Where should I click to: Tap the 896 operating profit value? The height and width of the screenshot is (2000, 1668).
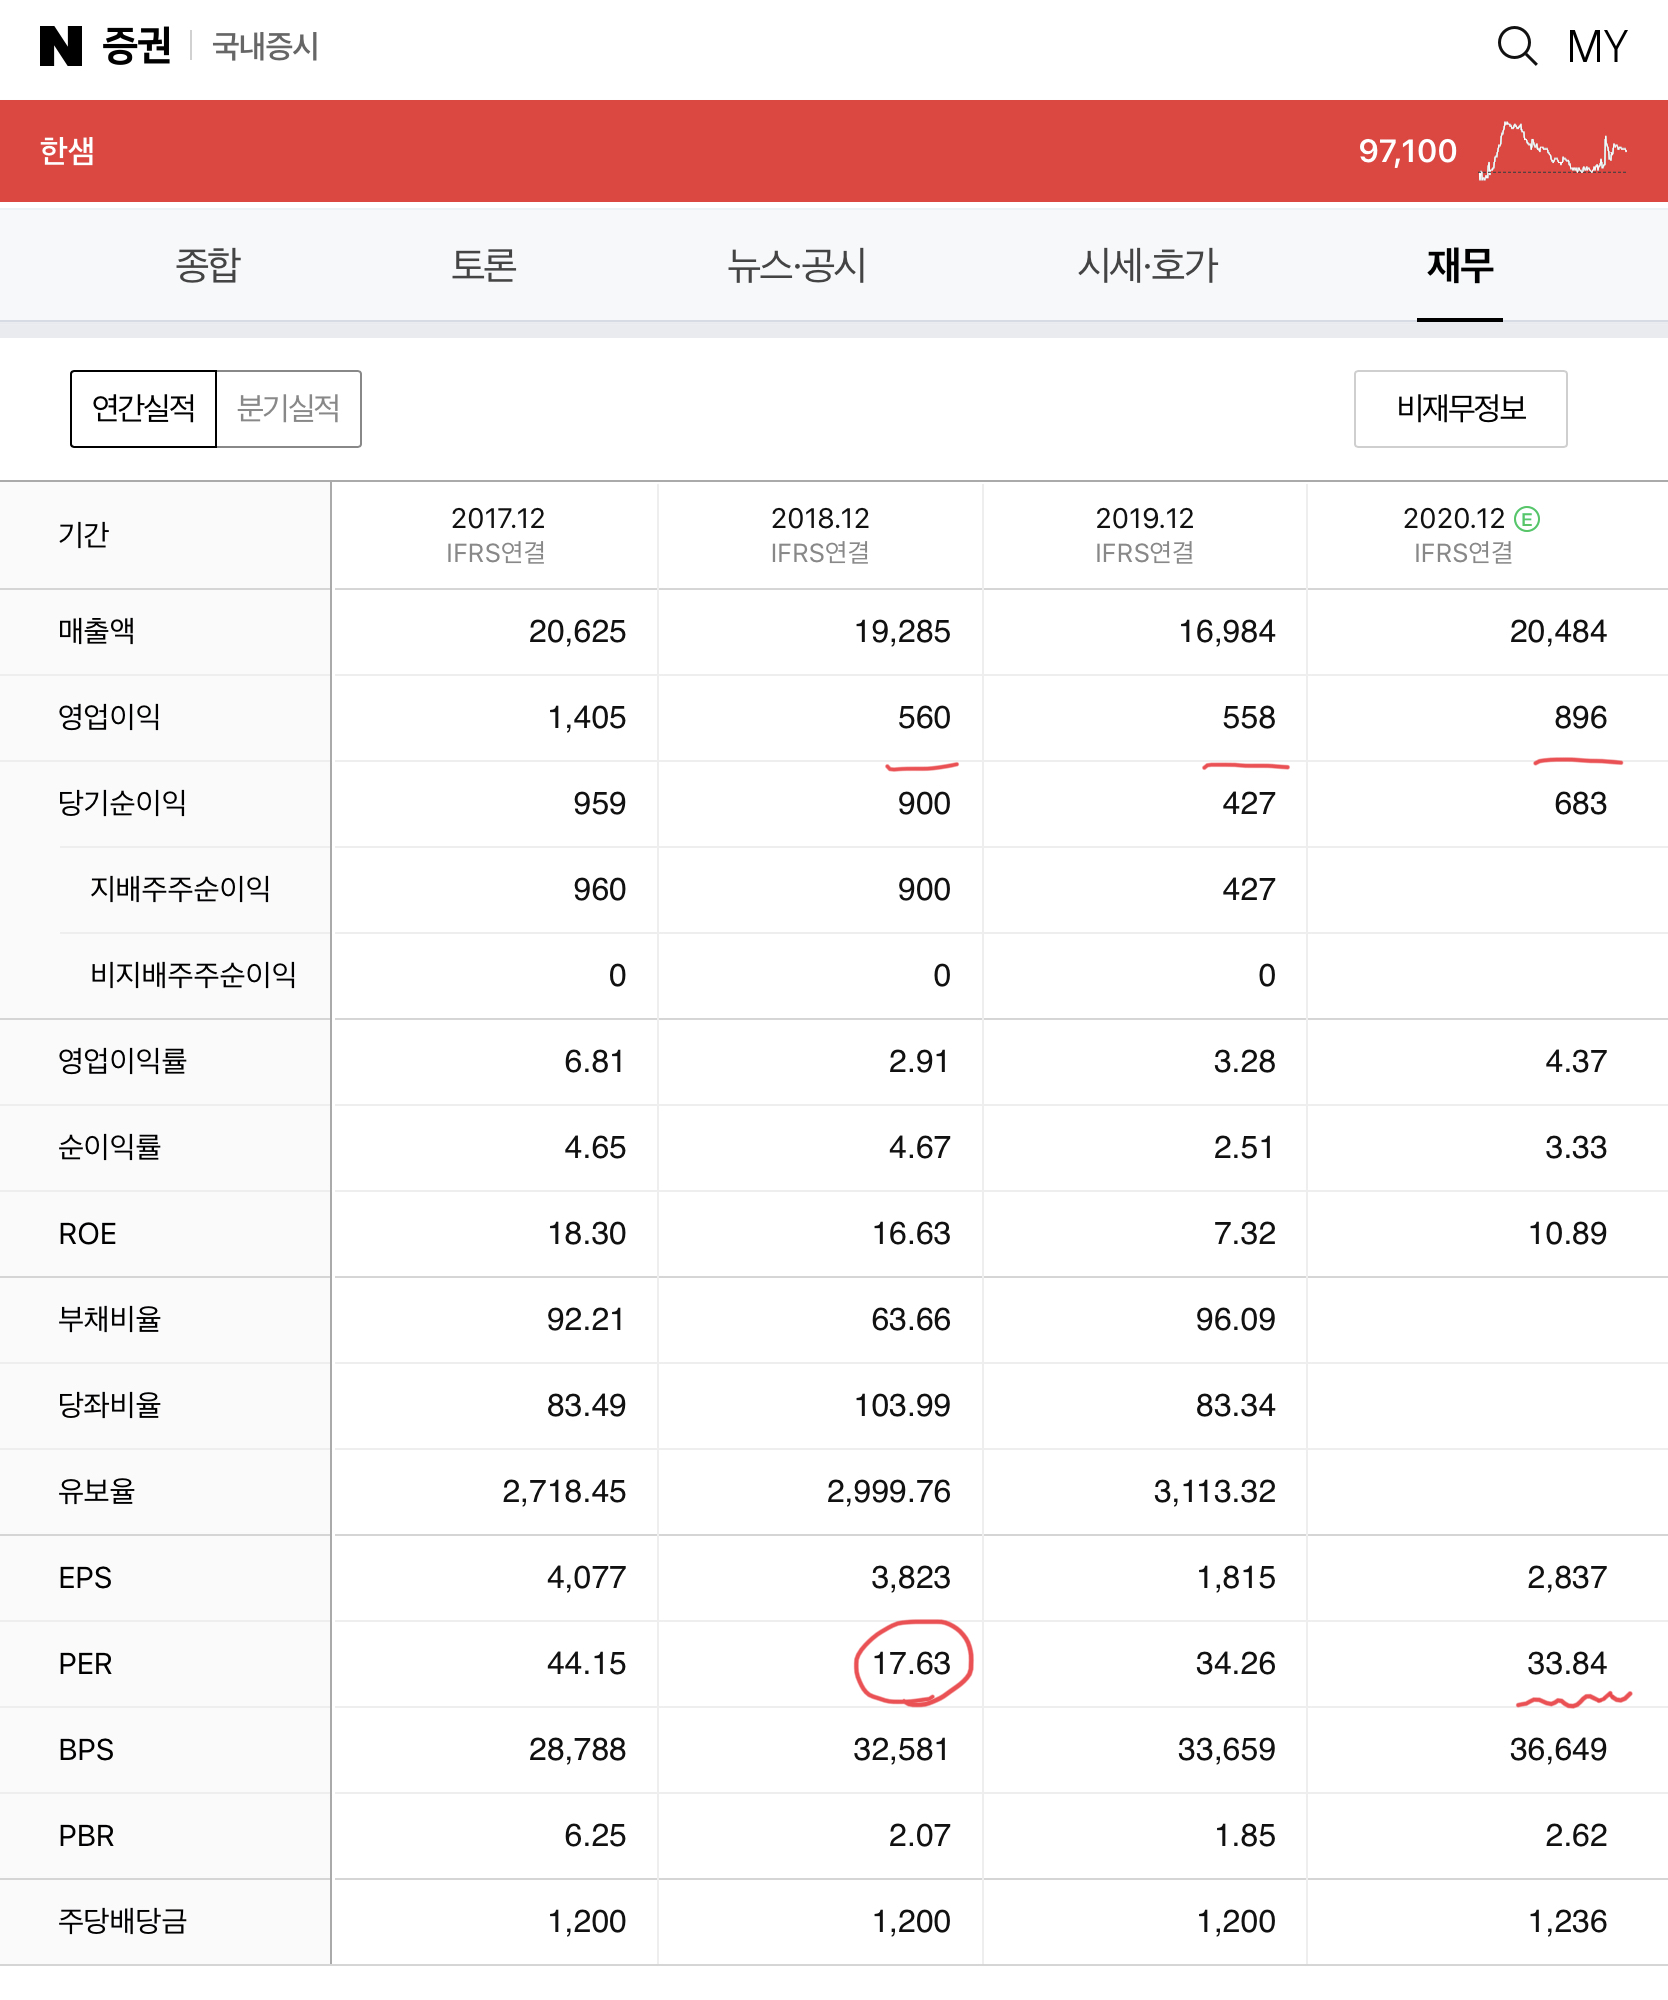1581,717
